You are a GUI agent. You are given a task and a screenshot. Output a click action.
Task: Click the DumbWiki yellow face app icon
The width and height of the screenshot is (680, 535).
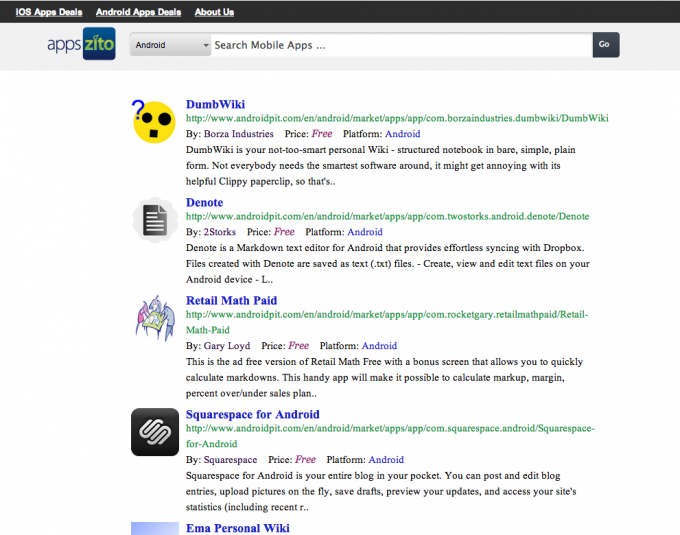point(154,121)
